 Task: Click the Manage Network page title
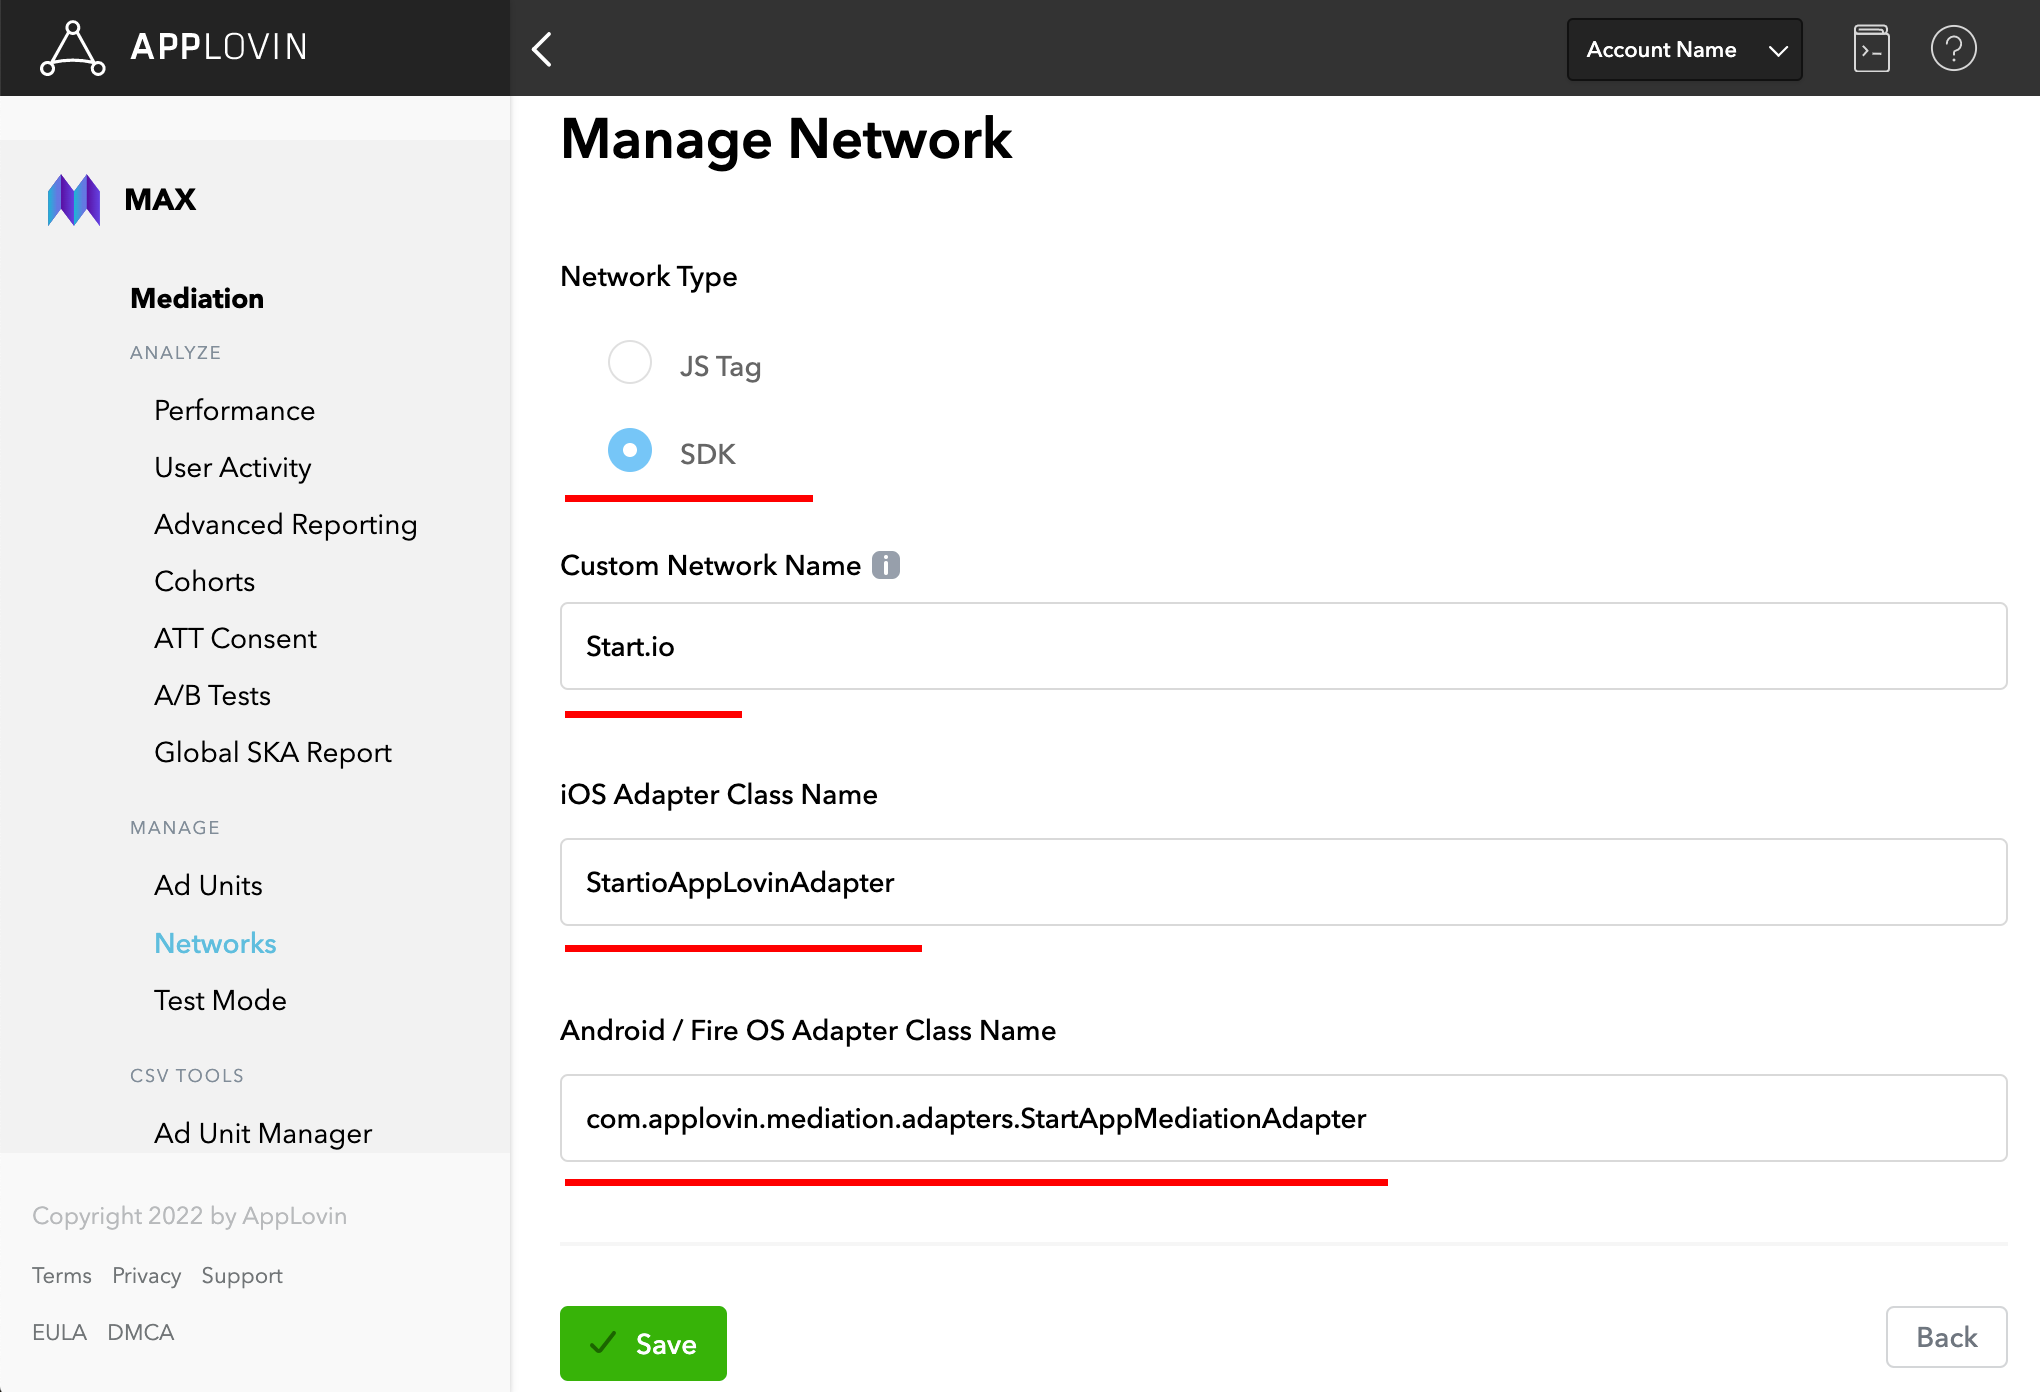[786, 139]
